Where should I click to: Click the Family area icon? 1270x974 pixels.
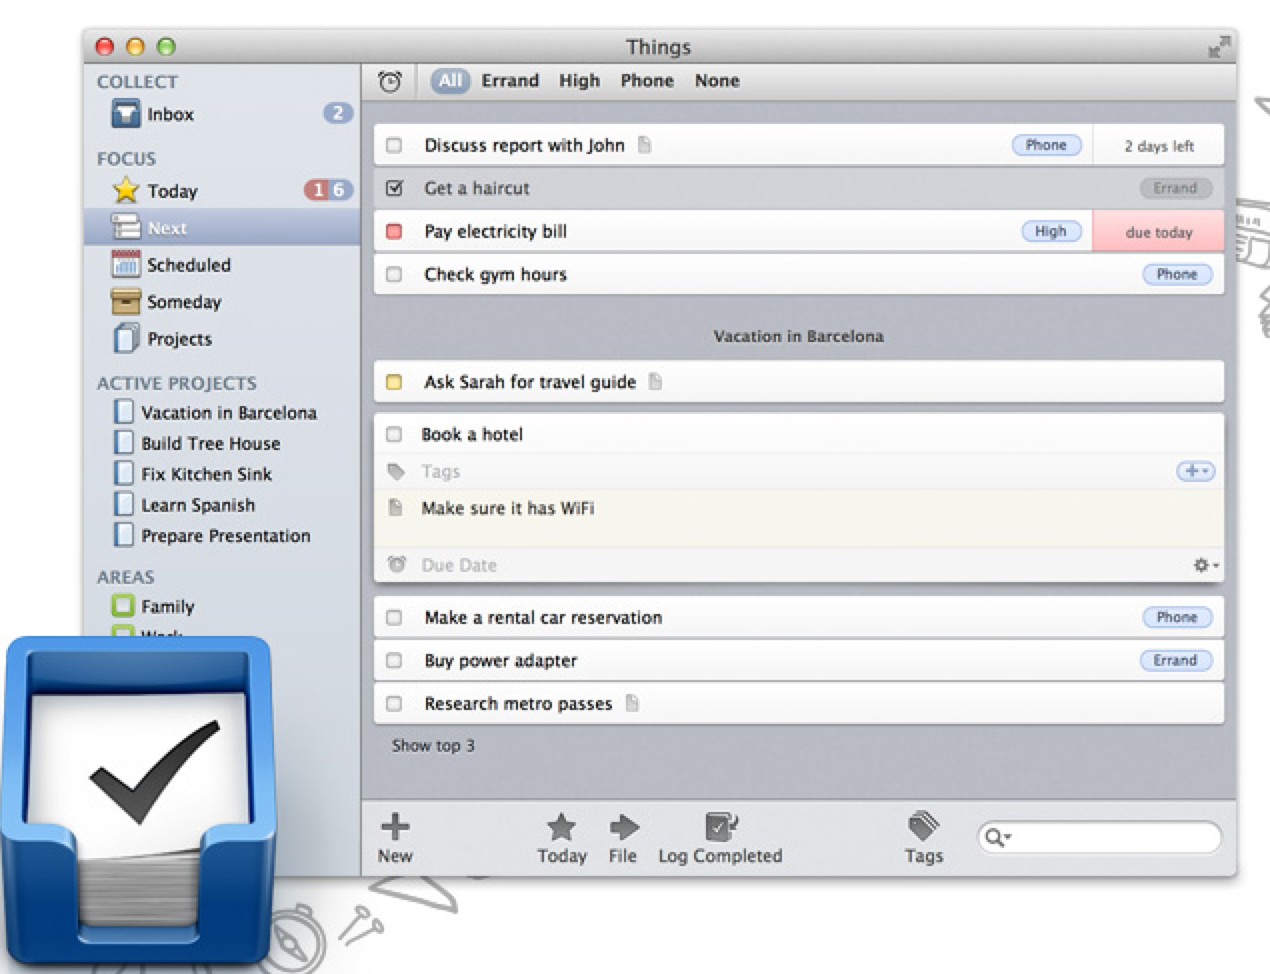123,606
